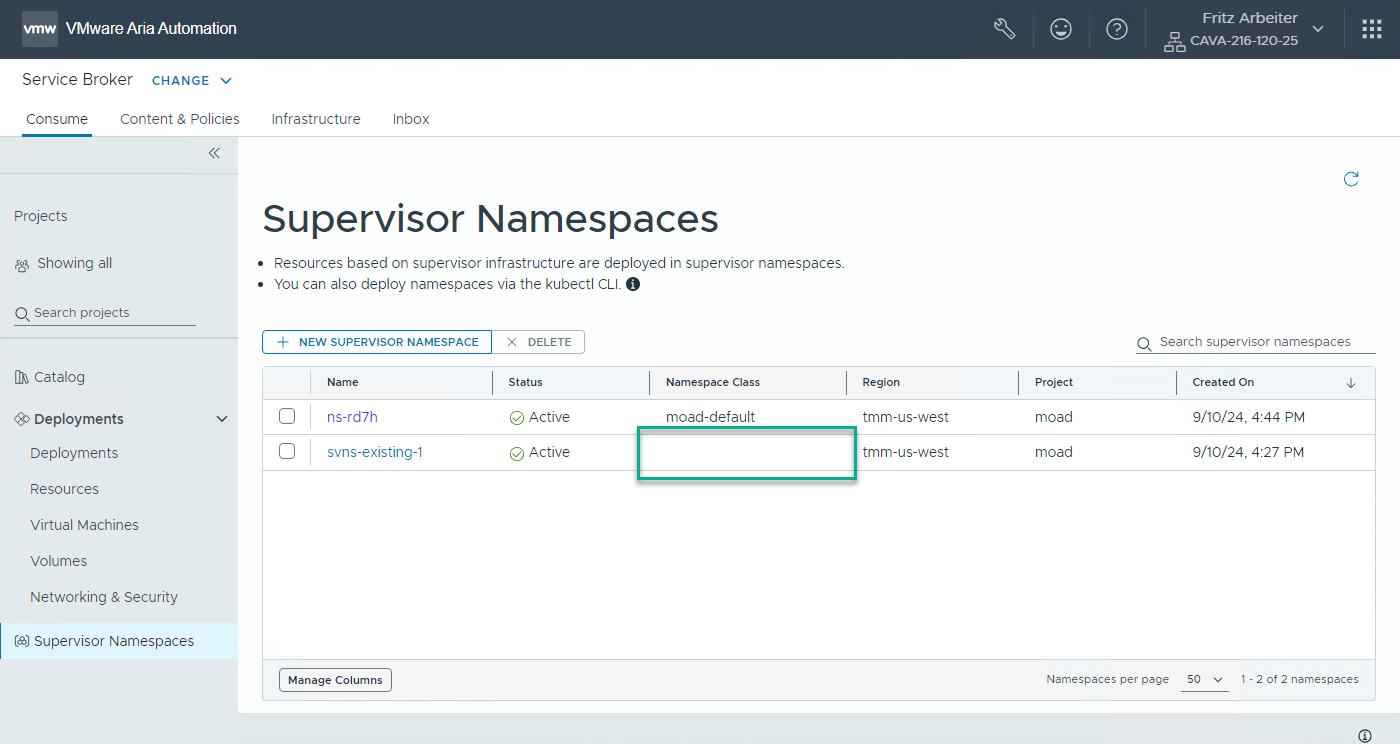
Task: Click the tmm-us-west region for ns-rd7h
Action: pos(906,417)
